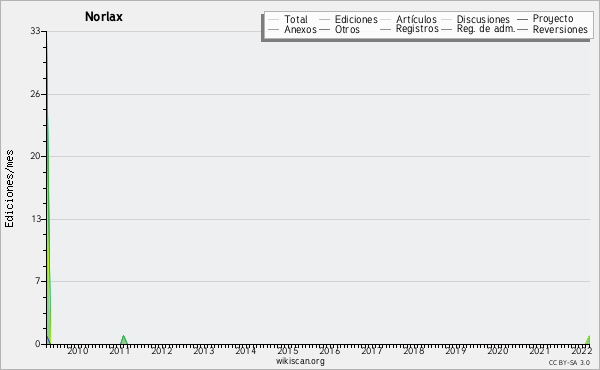600x370 pixels.
Task: Click the 2010 x-axis label
Action: tap(78, 350)
